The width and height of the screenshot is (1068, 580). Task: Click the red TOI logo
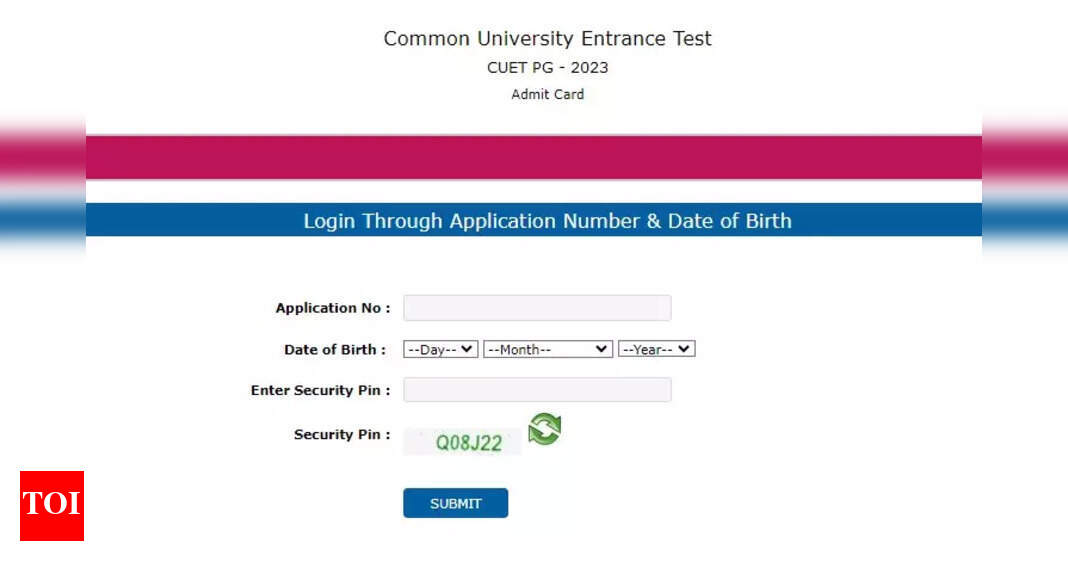tap(52, 506)
